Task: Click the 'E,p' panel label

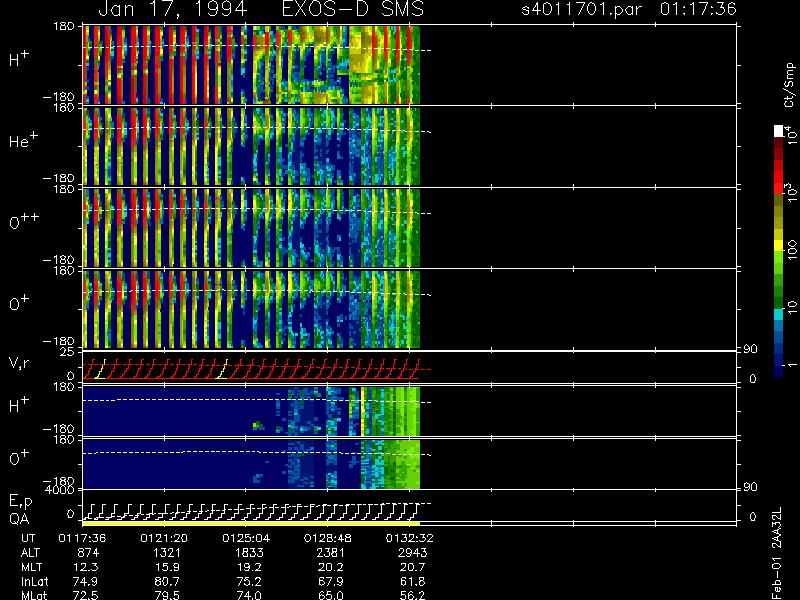Action: point(20,502)
